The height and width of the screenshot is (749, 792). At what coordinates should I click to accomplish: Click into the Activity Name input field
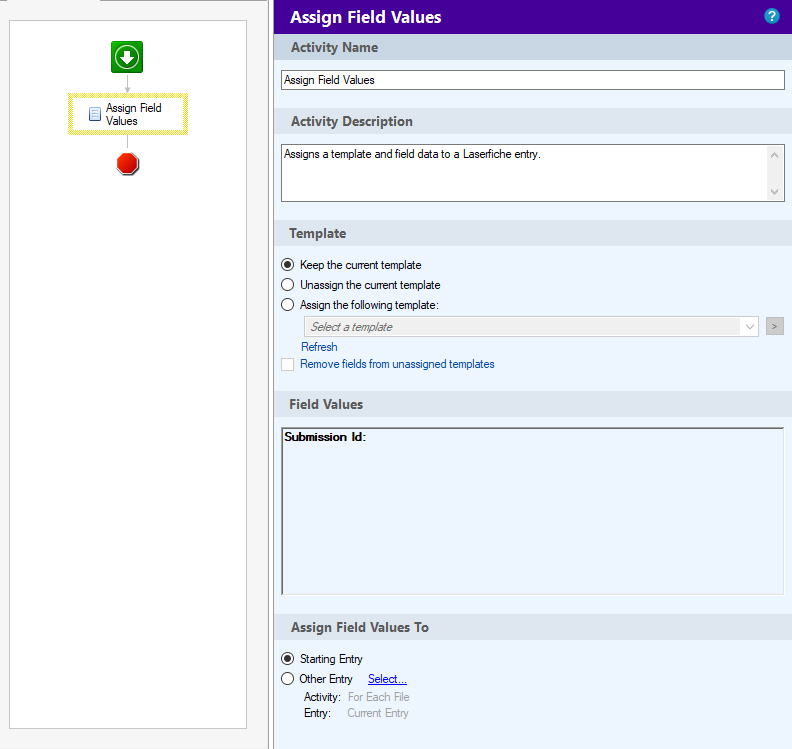[x=532, y=80]
